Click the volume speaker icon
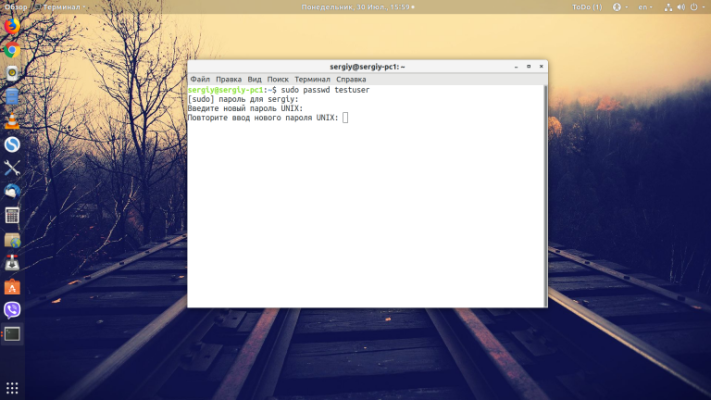This screenshot has height=400, width=711. tap(681, 7)
